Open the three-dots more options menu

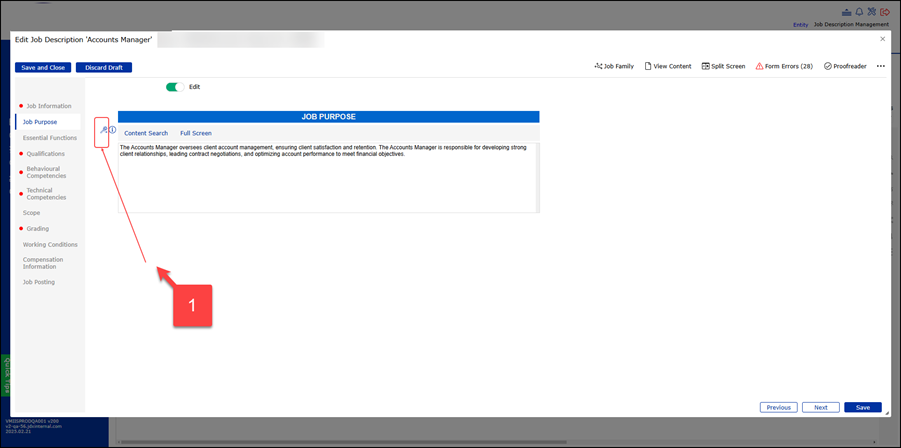point(880,67)
